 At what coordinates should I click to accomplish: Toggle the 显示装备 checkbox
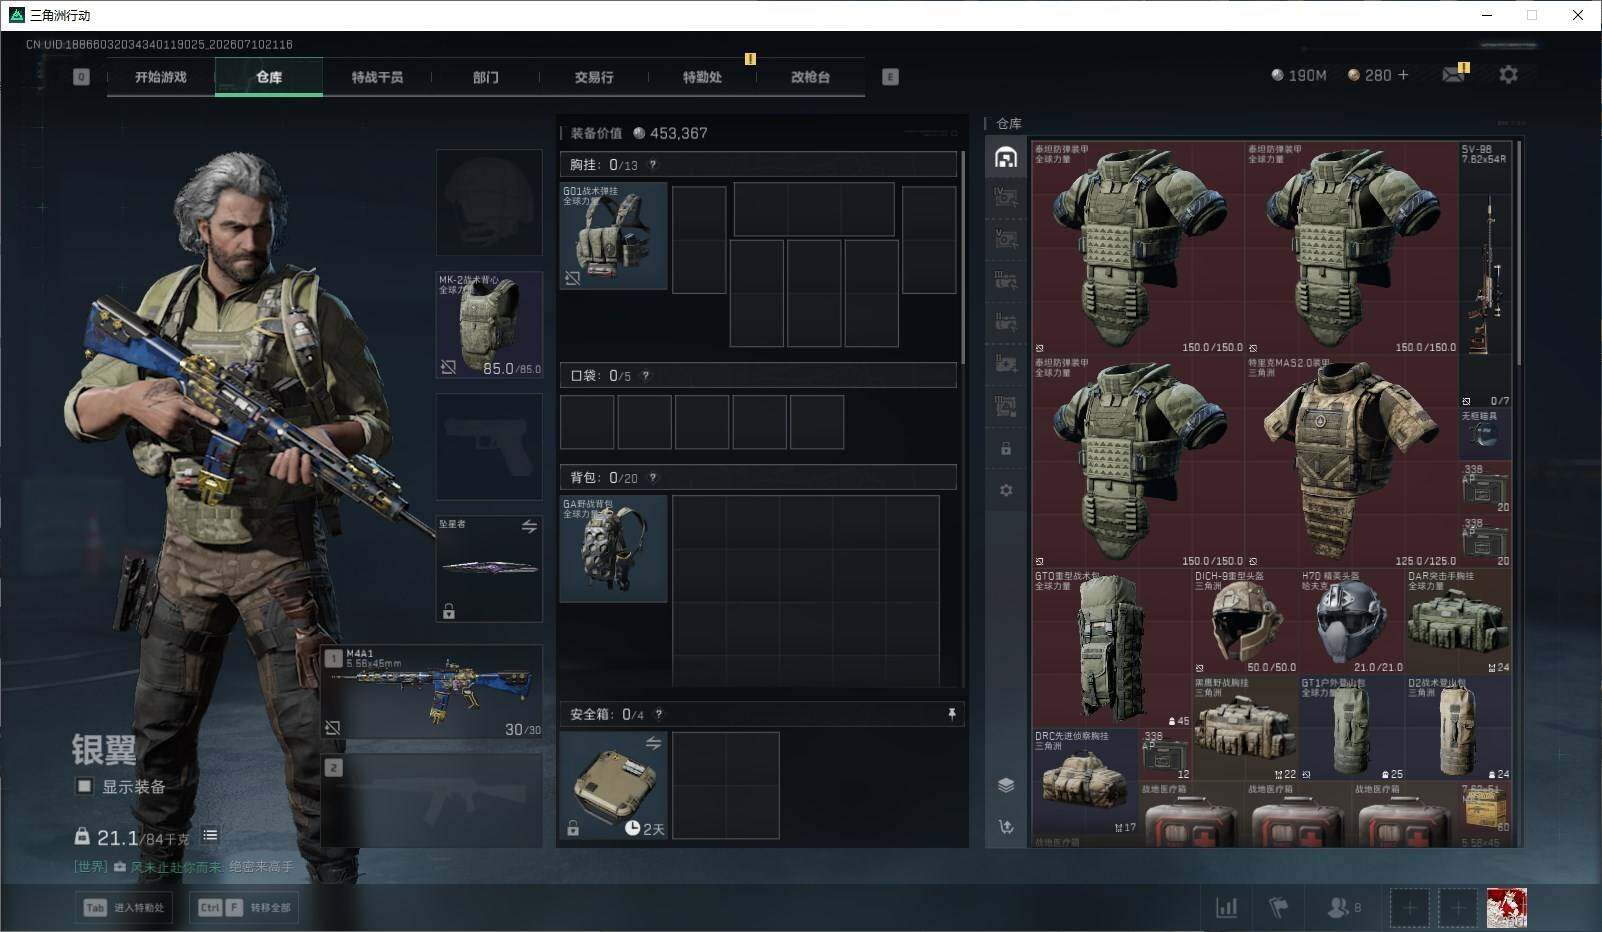point(85,787)
